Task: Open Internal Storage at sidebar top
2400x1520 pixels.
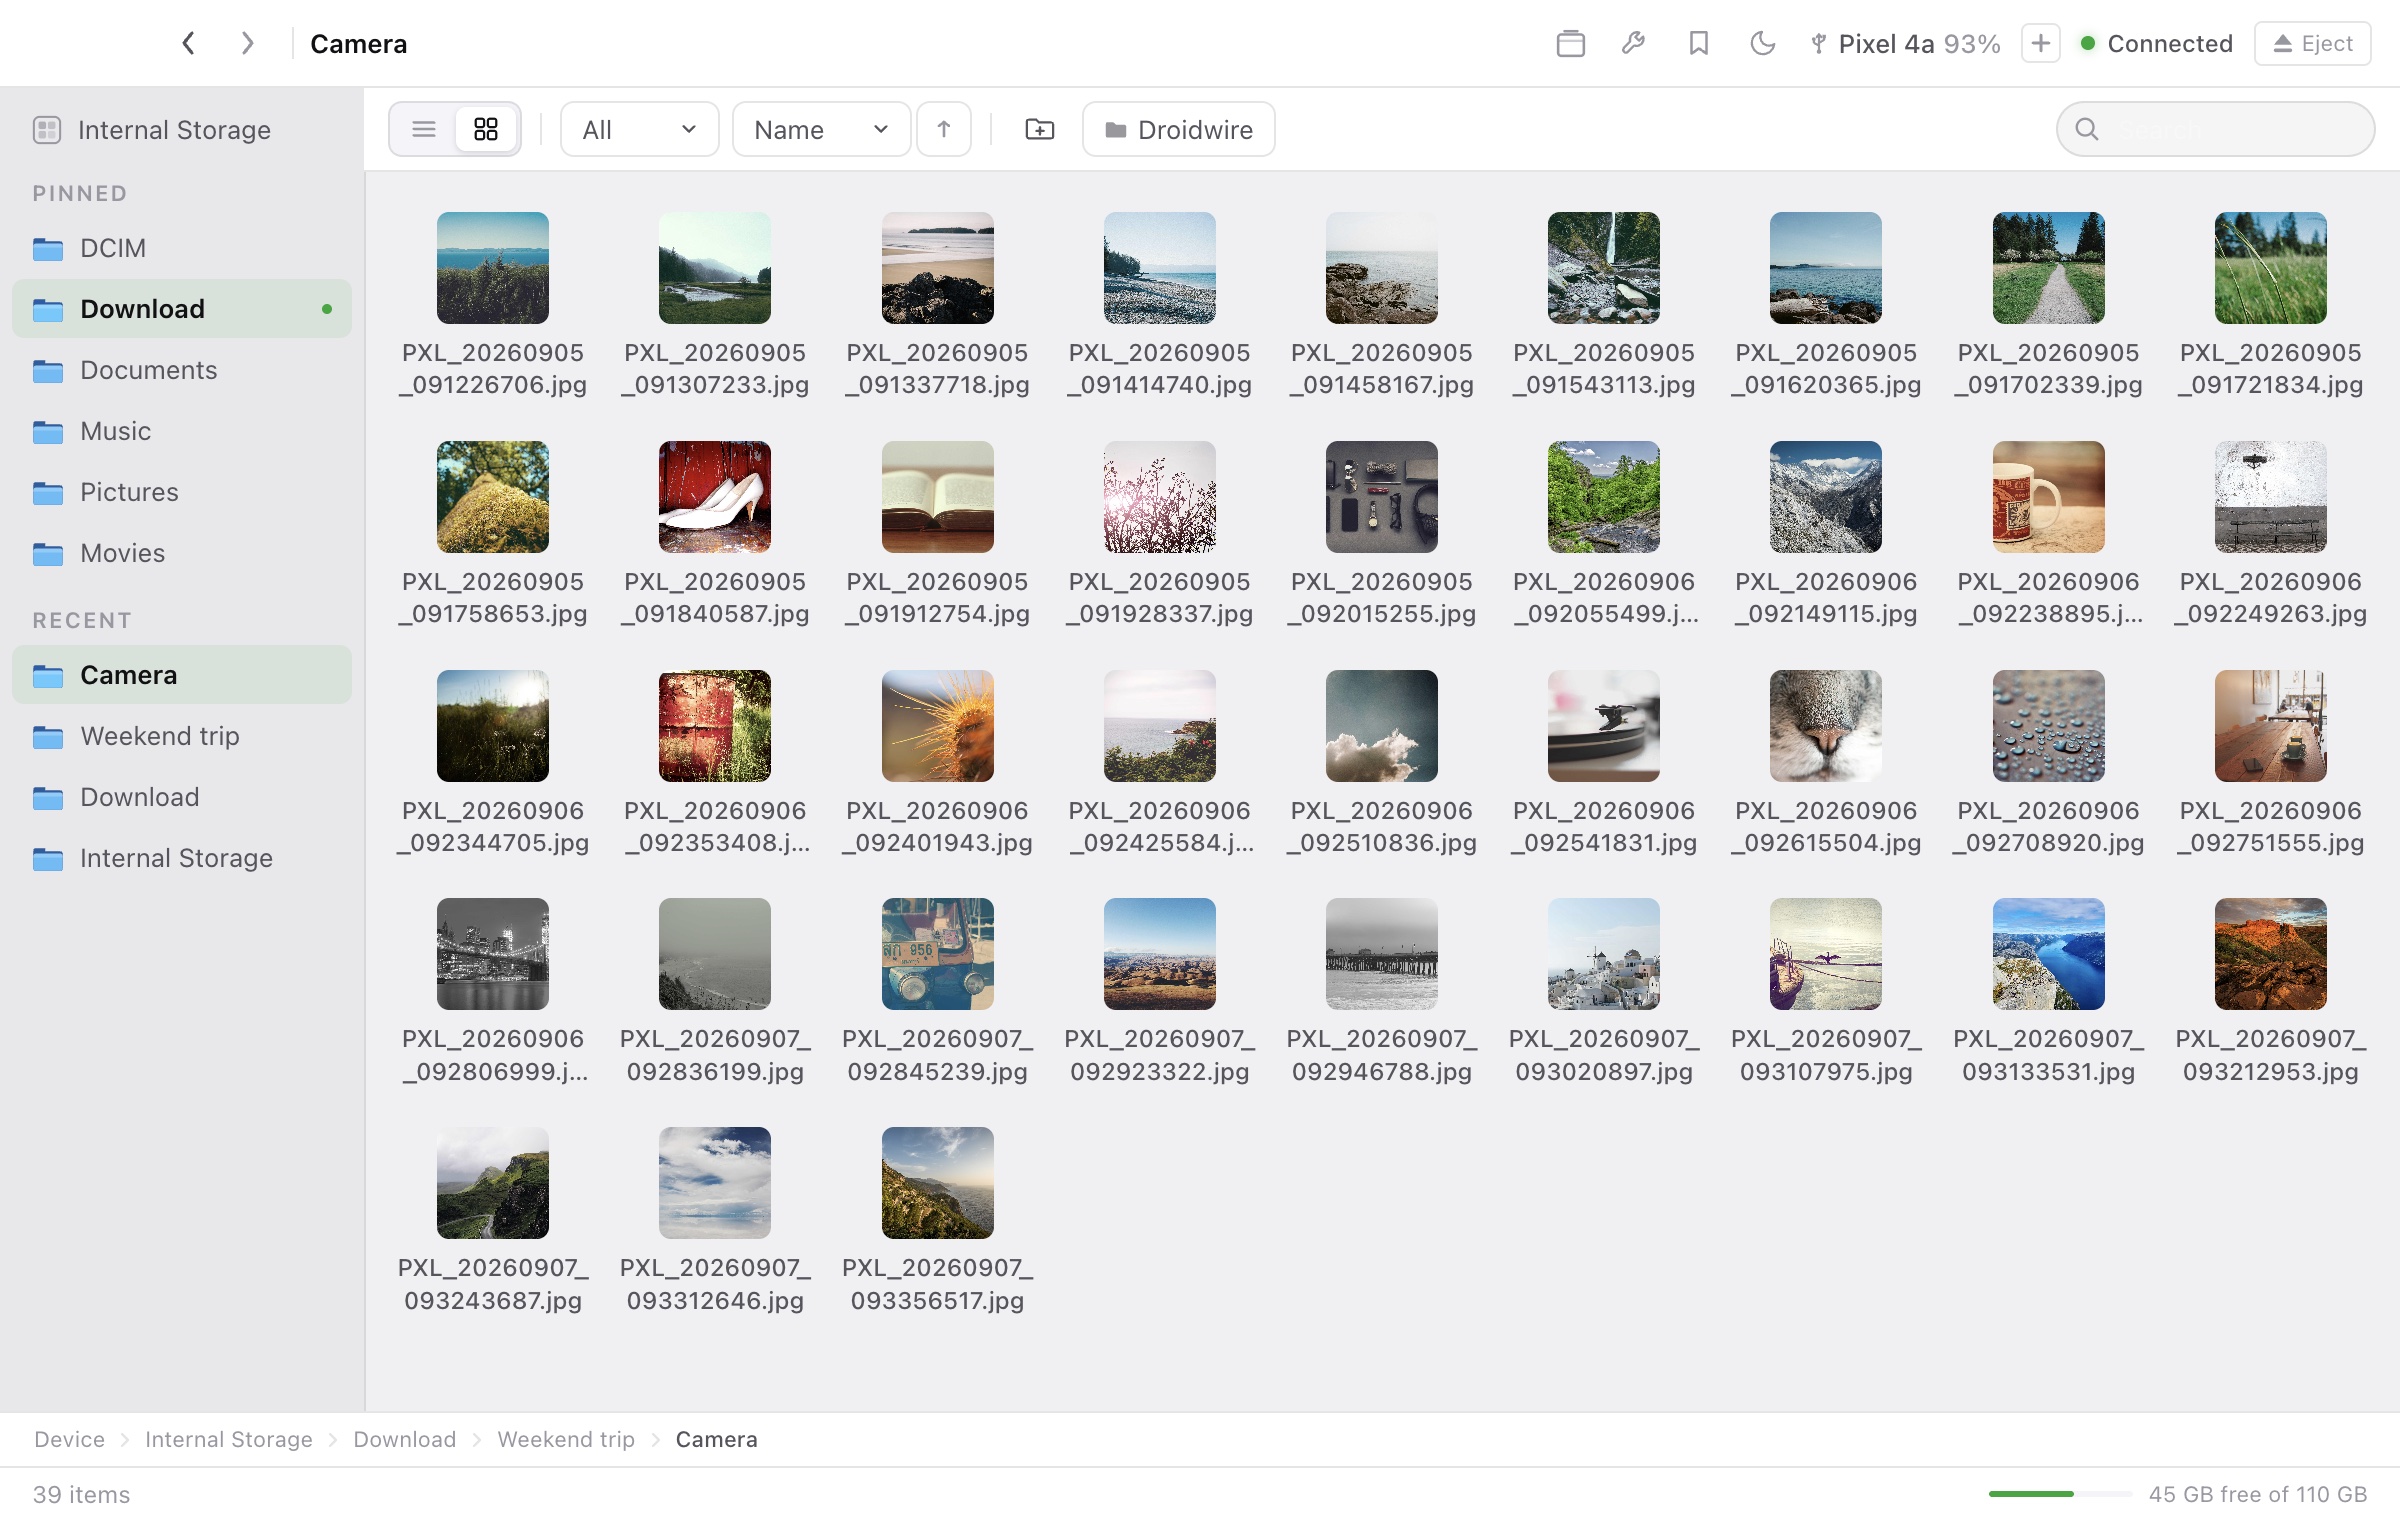Action: [x=182, y=130]
